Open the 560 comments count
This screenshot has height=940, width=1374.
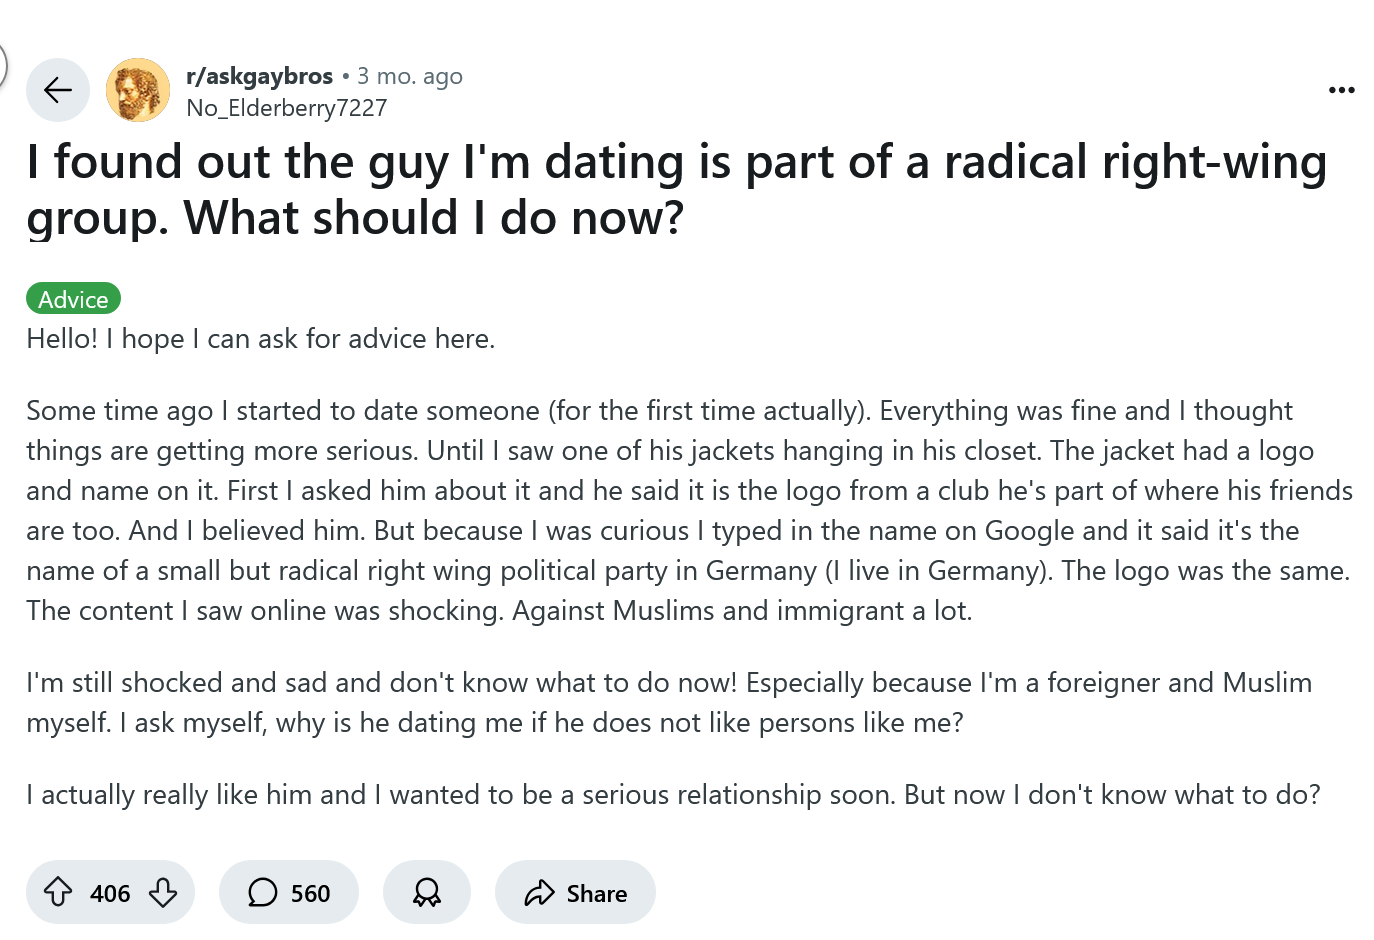coord(310,893)
